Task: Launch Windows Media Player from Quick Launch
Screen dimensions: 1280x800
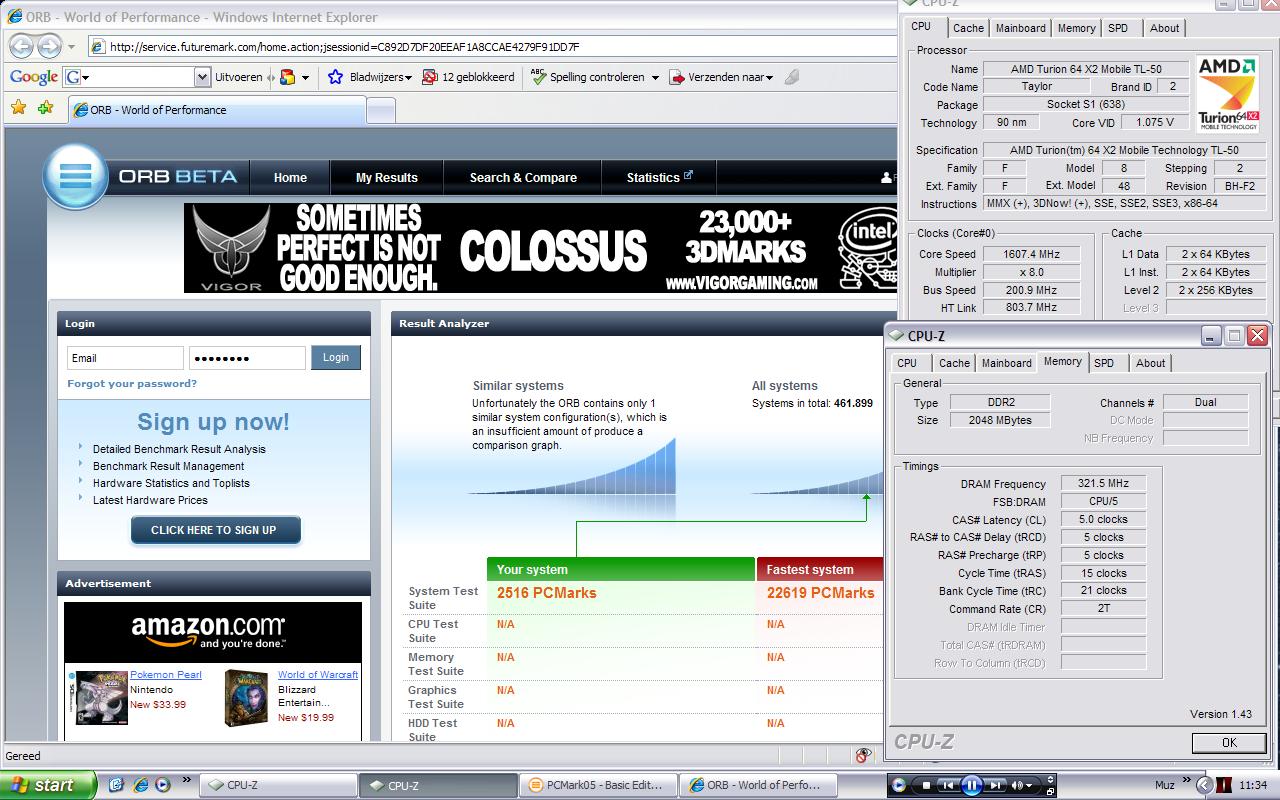Action: coord(162,785)
